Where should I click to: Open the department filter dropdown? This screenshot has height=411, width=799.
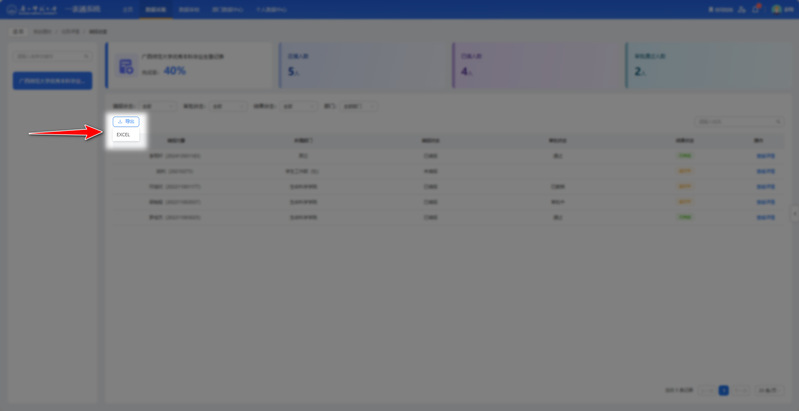coord(358,106)
